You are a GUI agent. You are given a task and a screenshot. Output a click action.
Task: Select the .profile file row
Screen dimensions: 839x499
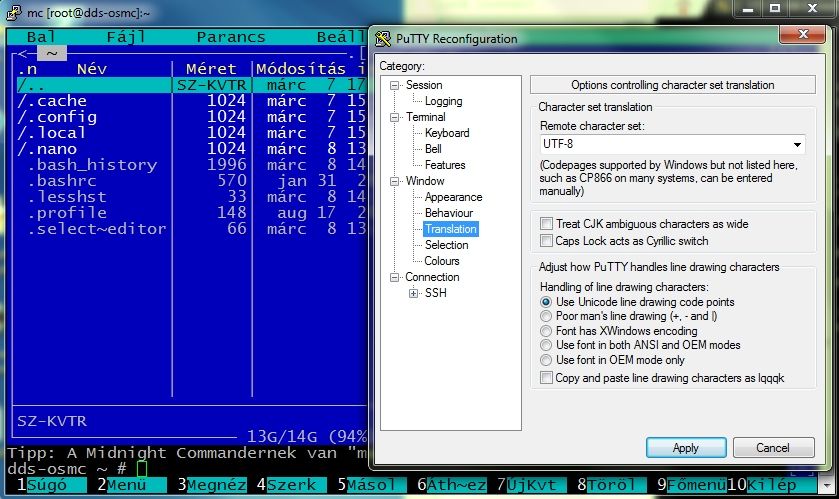click(190, 213)
